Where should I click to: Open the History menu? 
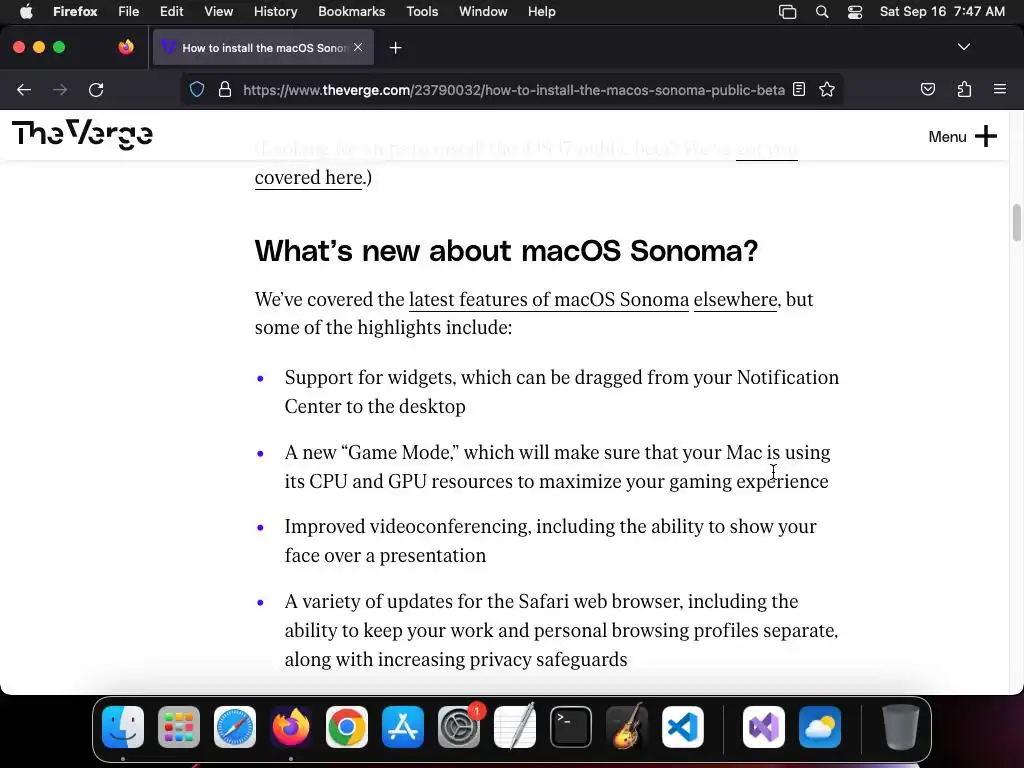point(275,12)
